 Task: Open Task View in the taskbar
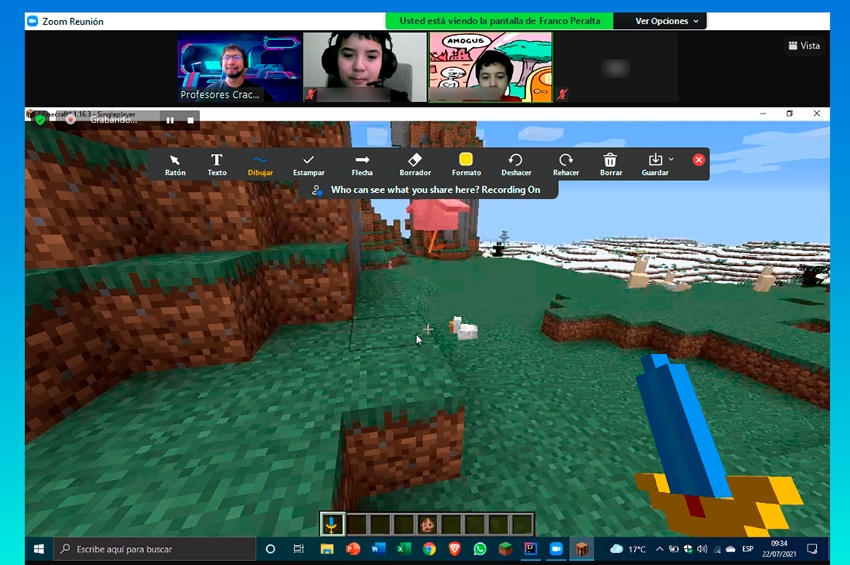click(x=299, y=549)
